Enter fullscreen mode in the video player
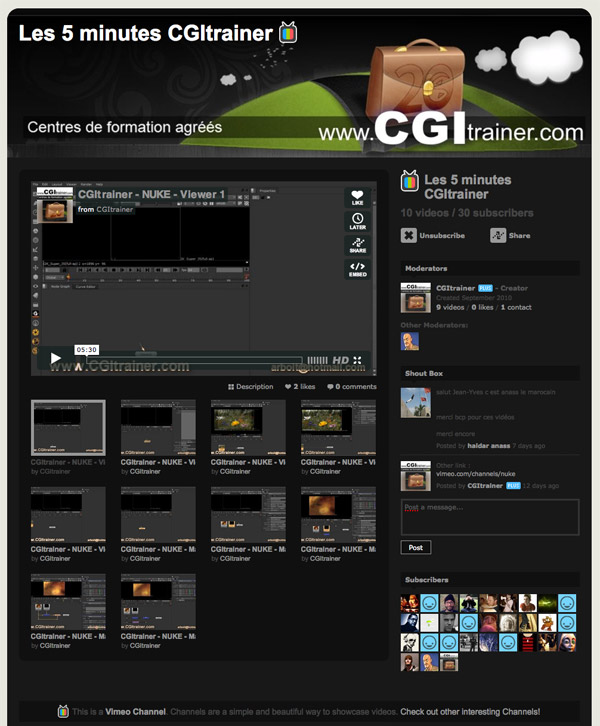Image resolution: width=600 pixels, height=726 pixels. (357, 360)
